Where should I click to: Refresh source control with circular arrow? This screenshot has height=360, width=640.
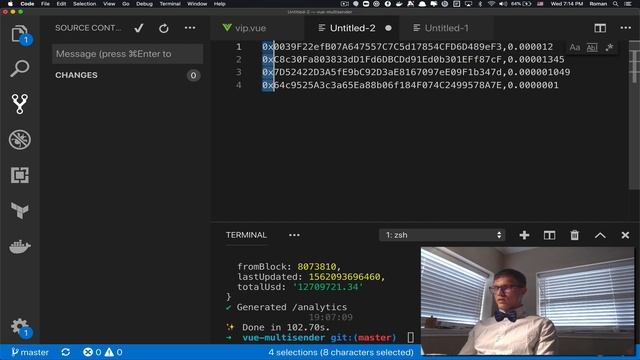[x=164, y=28]
